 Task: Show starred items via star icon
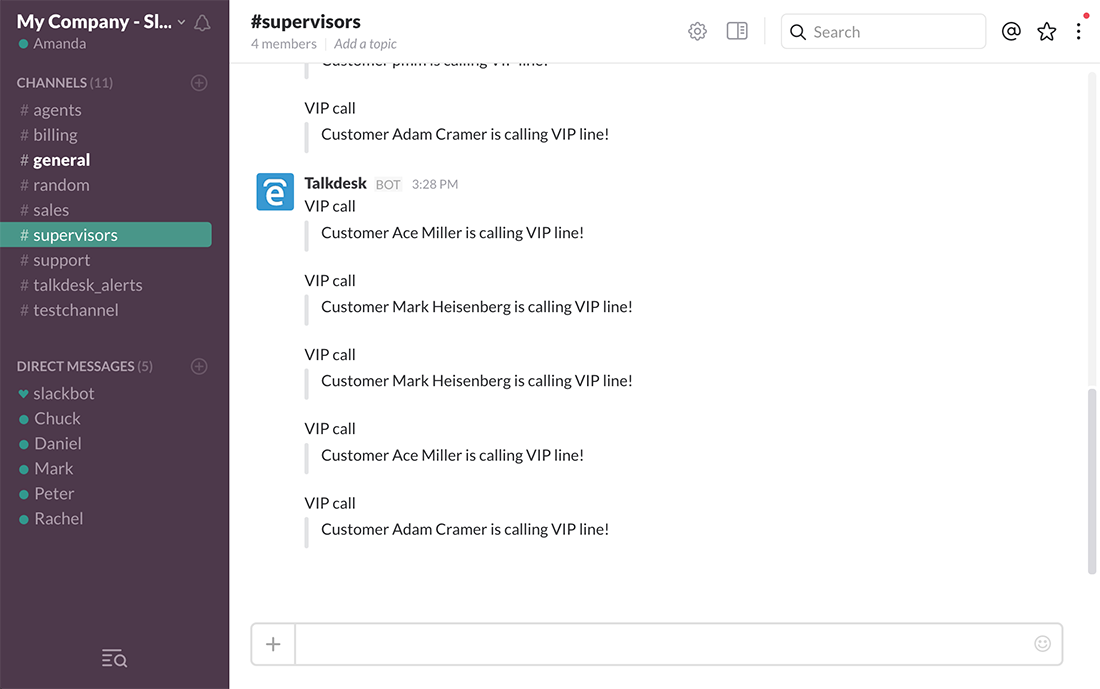(x=1046, y=32)
